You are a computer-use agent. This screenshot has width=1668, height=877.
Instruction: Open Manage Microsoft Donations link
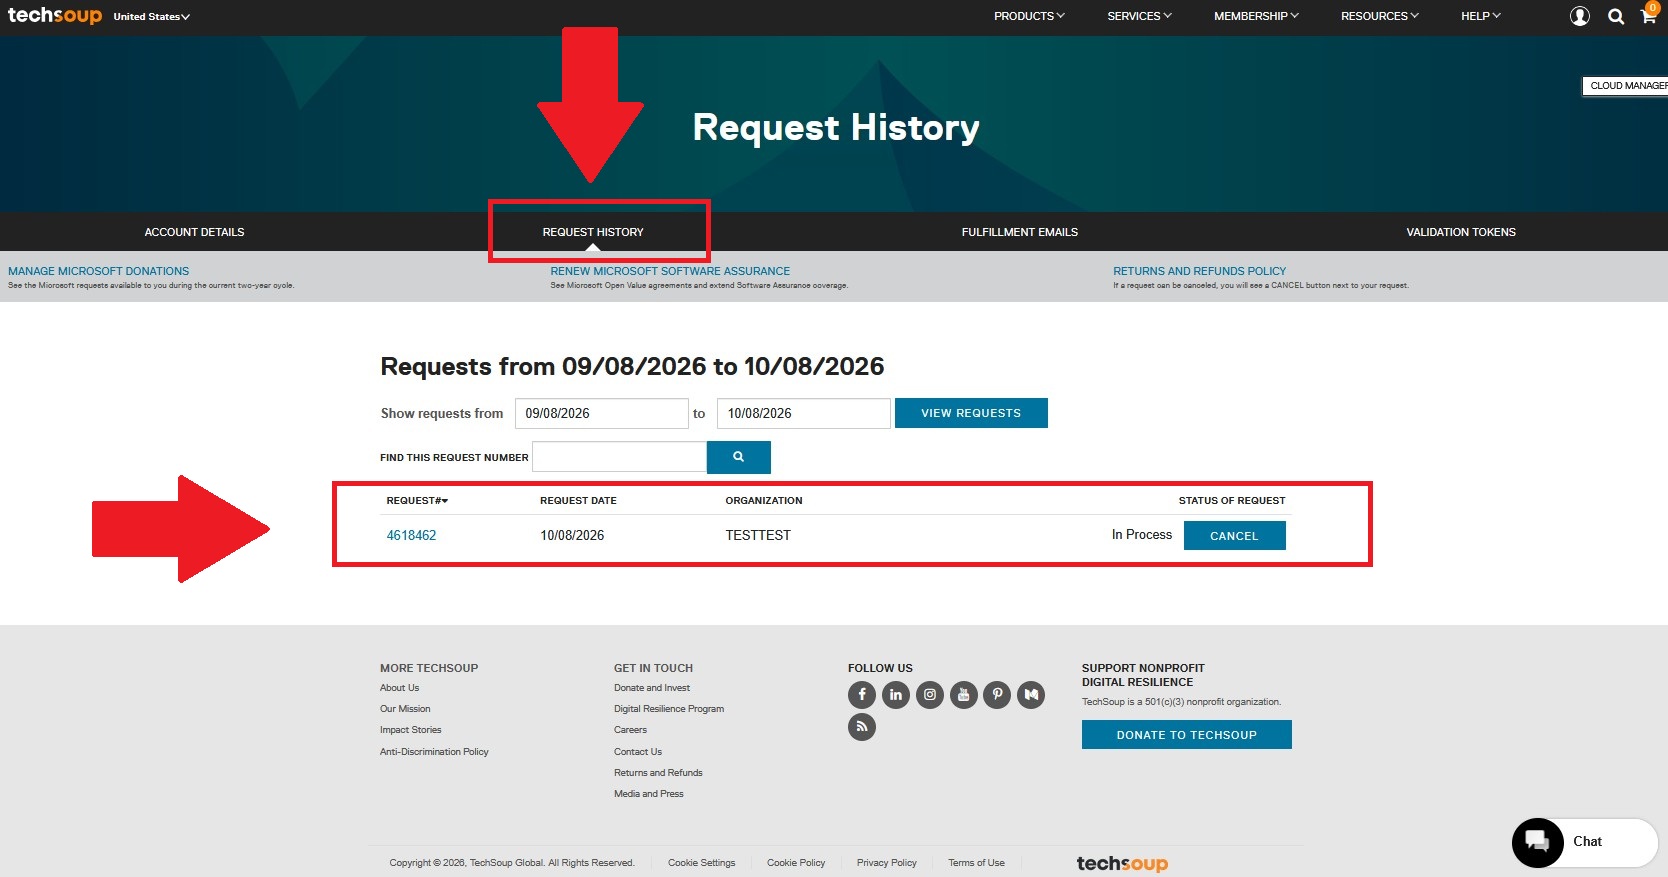point(98,271)
